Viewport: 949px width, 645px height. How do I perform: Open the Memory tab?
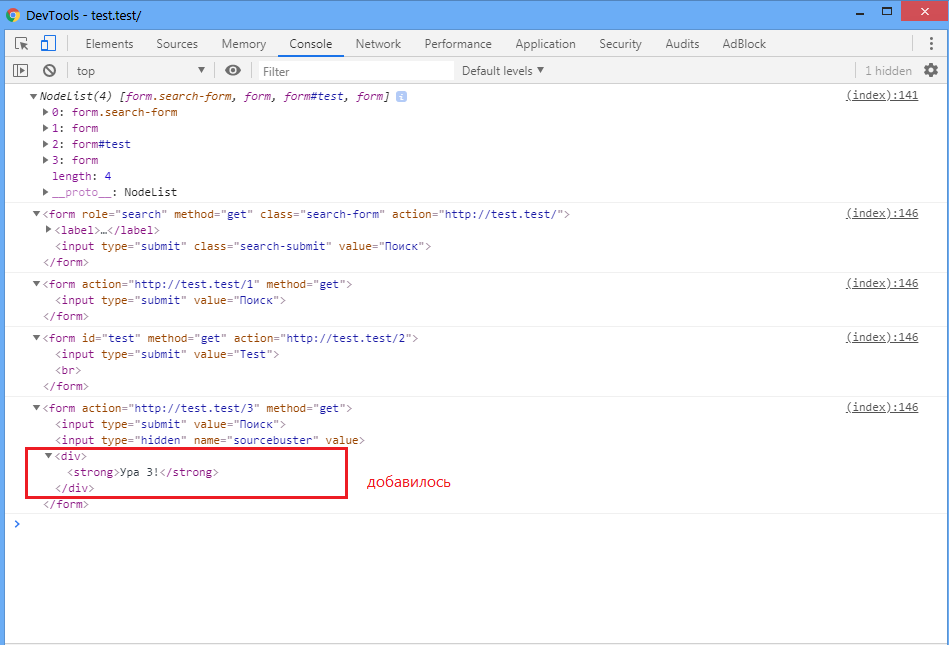point(243,44)
